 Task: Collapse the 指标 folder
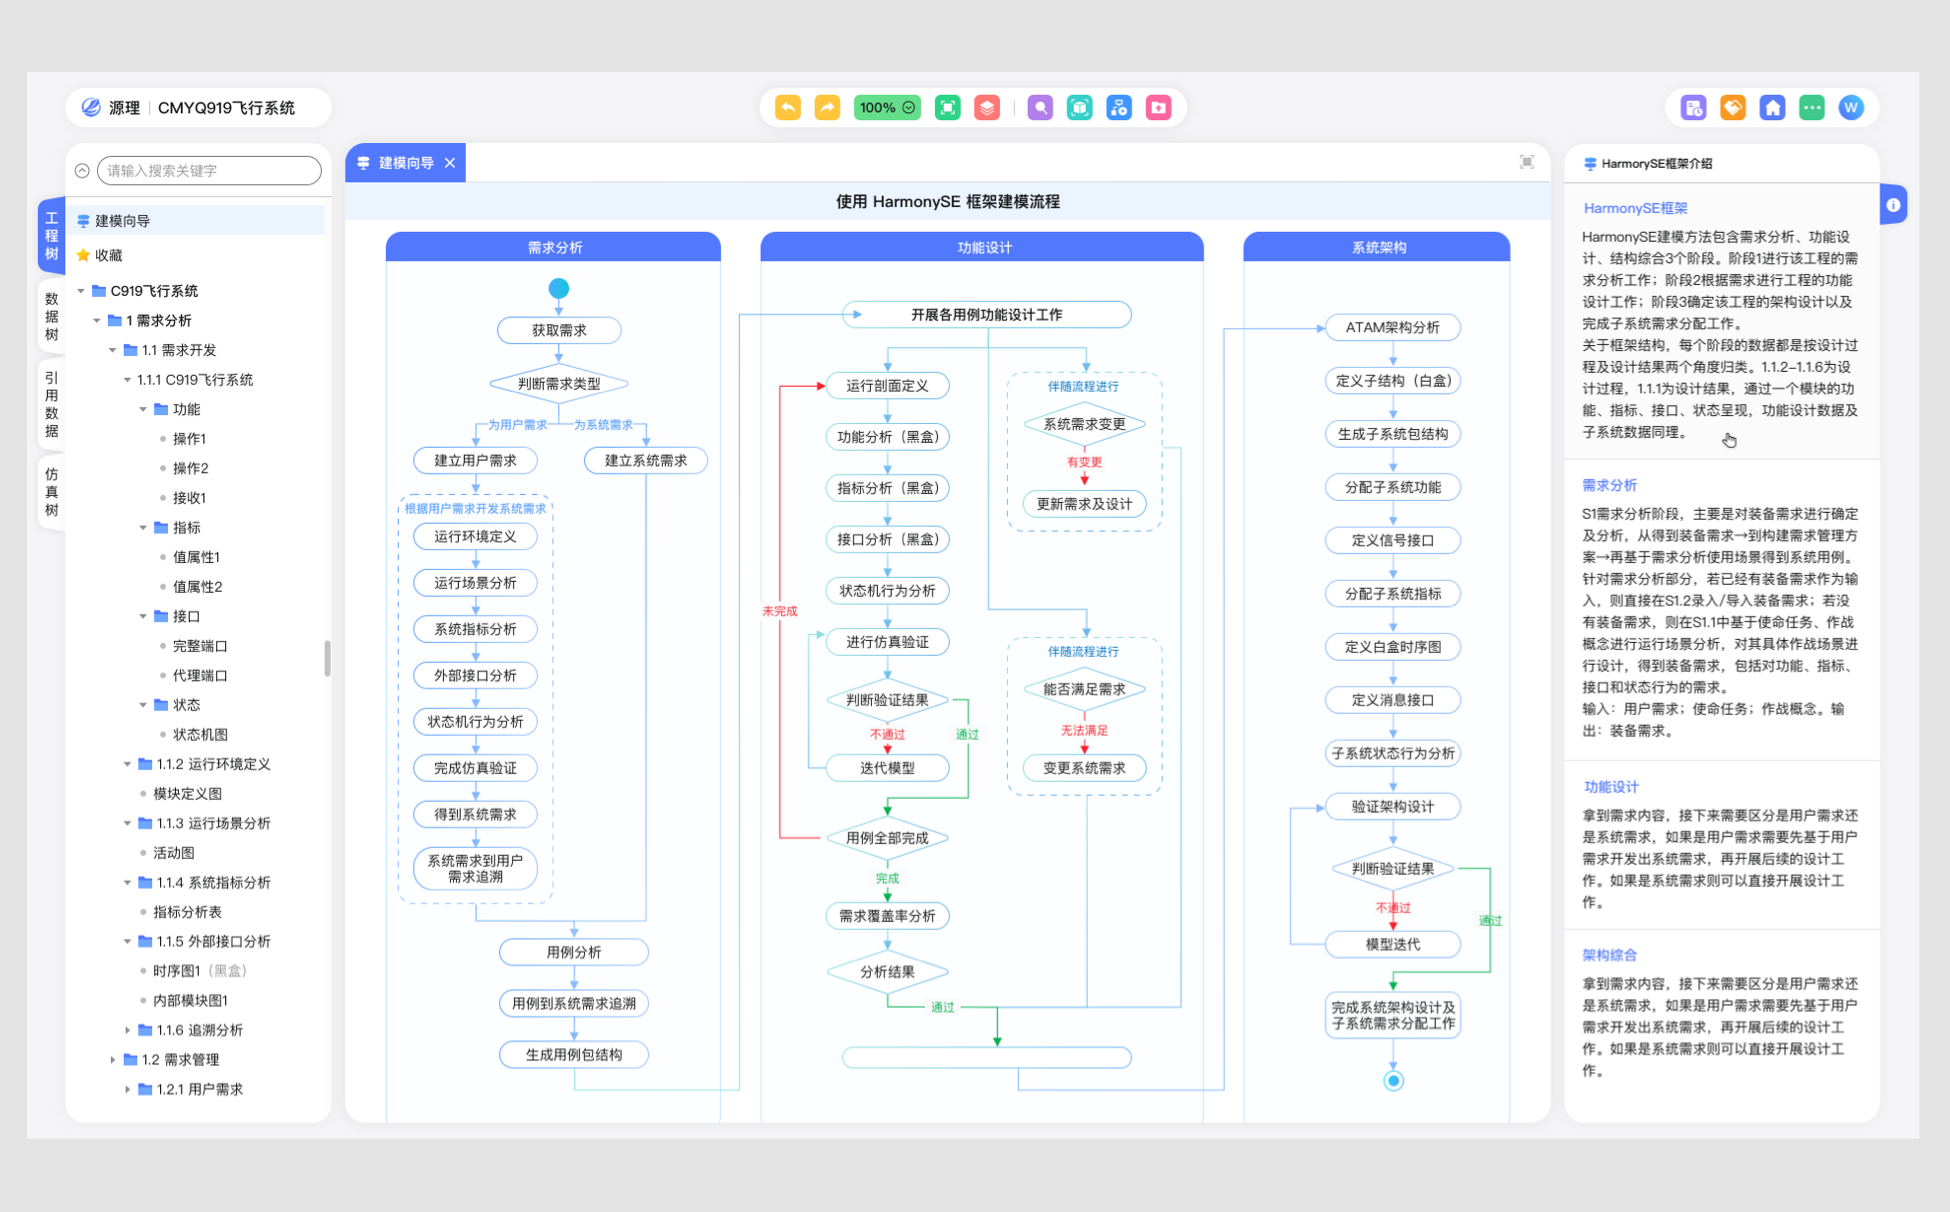tap(143, 527)
